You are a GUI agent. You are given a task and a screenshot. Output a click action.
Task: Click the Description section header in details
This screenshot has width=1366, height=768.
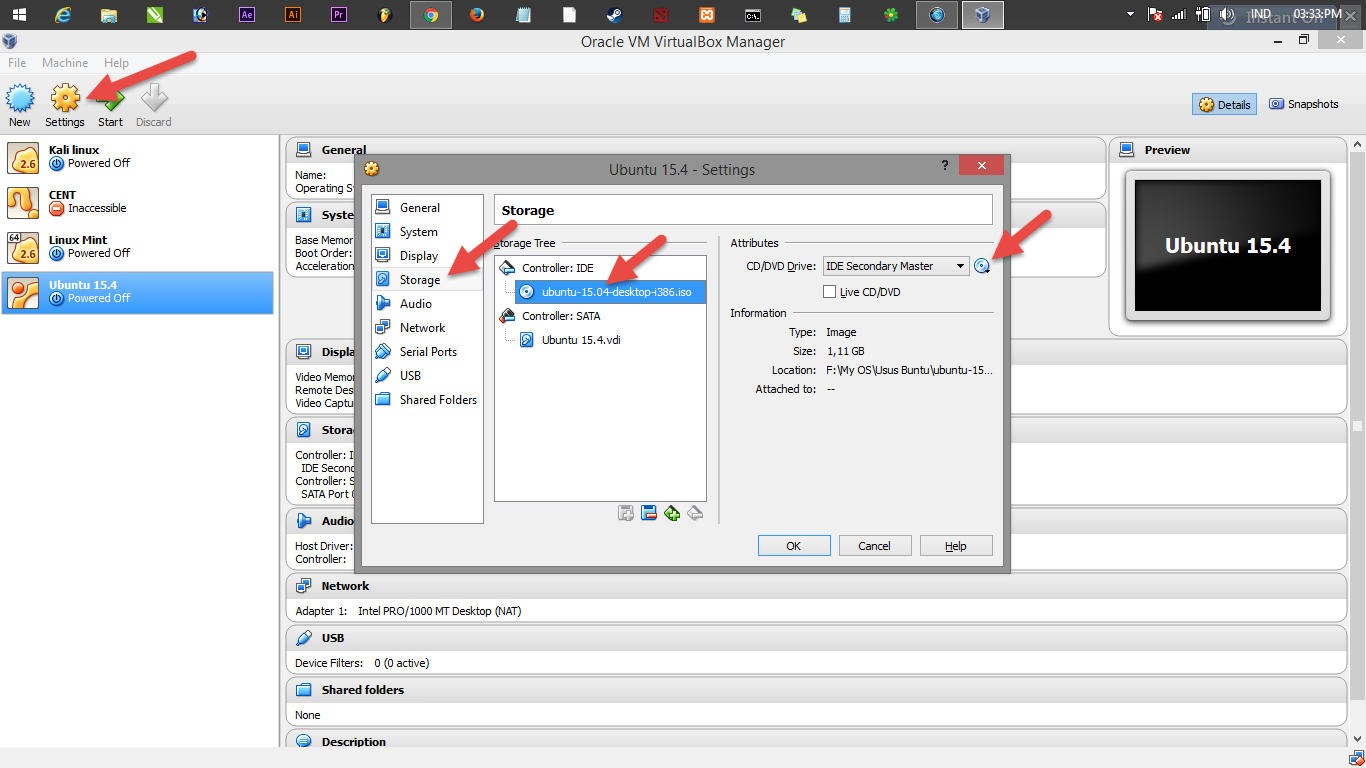pyautogui.click(x=817, y=741)
